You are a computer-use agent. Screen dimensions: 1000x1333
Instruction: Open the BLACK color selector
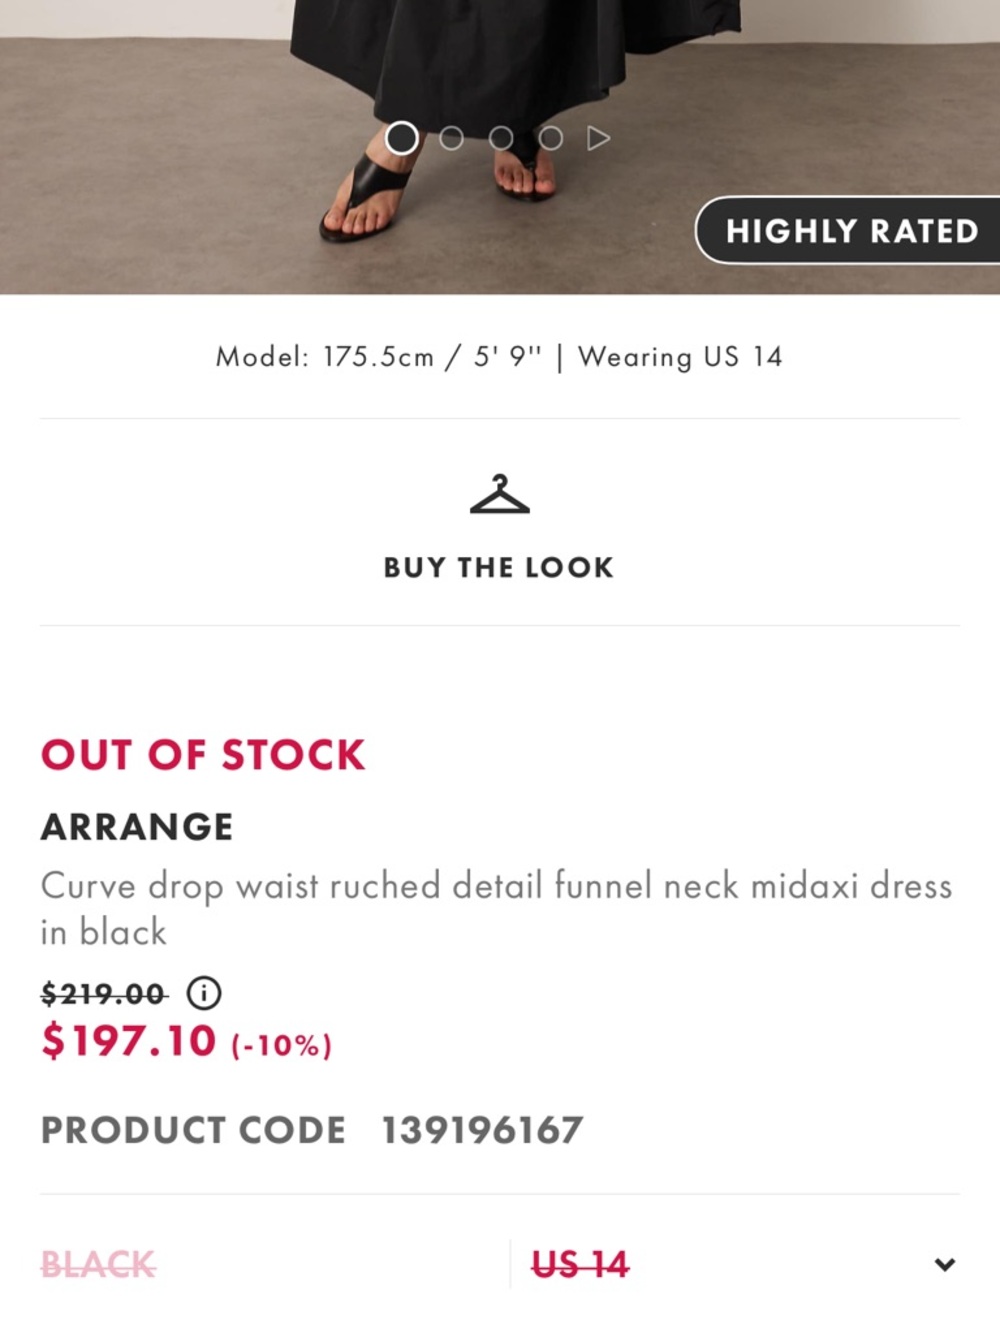point(98,1265)
